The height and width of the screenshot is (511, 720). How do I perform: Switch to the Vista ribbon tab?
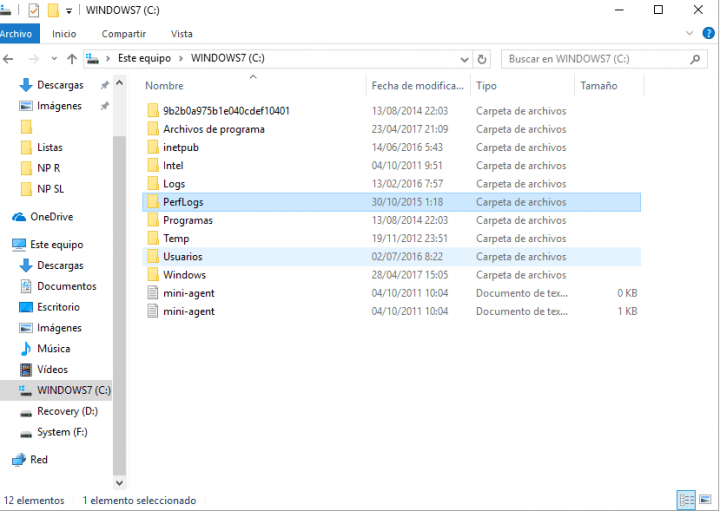pyautogui.click(x=182, y=34)
